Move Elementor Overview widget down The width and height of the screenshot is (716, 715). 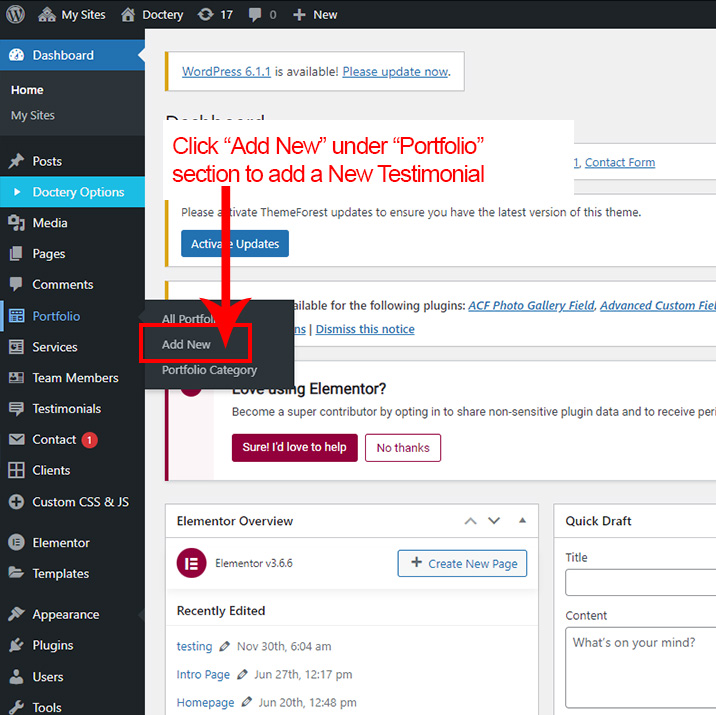494,521
